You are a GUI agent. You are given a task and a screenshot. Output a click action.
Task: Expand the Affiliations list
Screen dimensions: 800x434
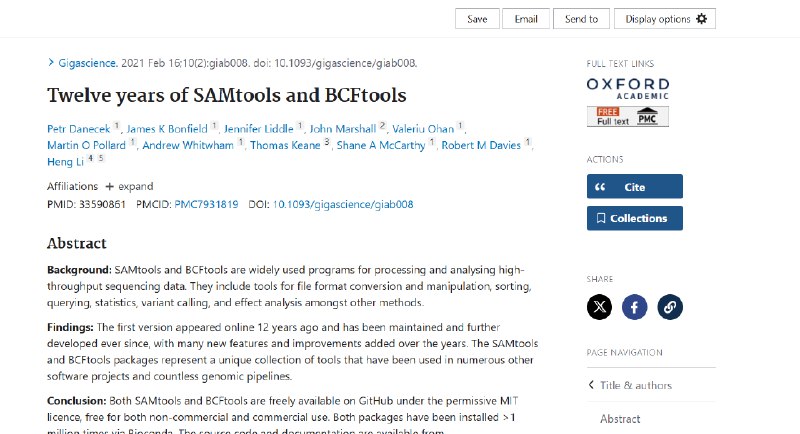tap(129, 186)
